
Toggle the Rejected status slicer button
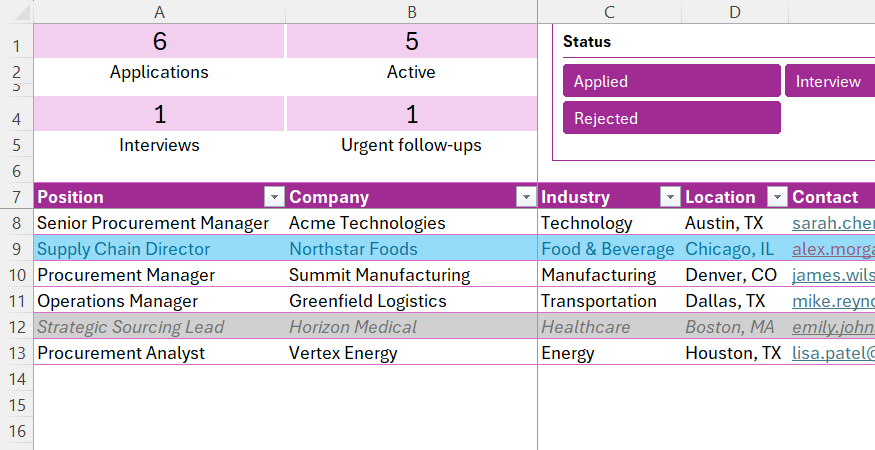tap(671, 118)
